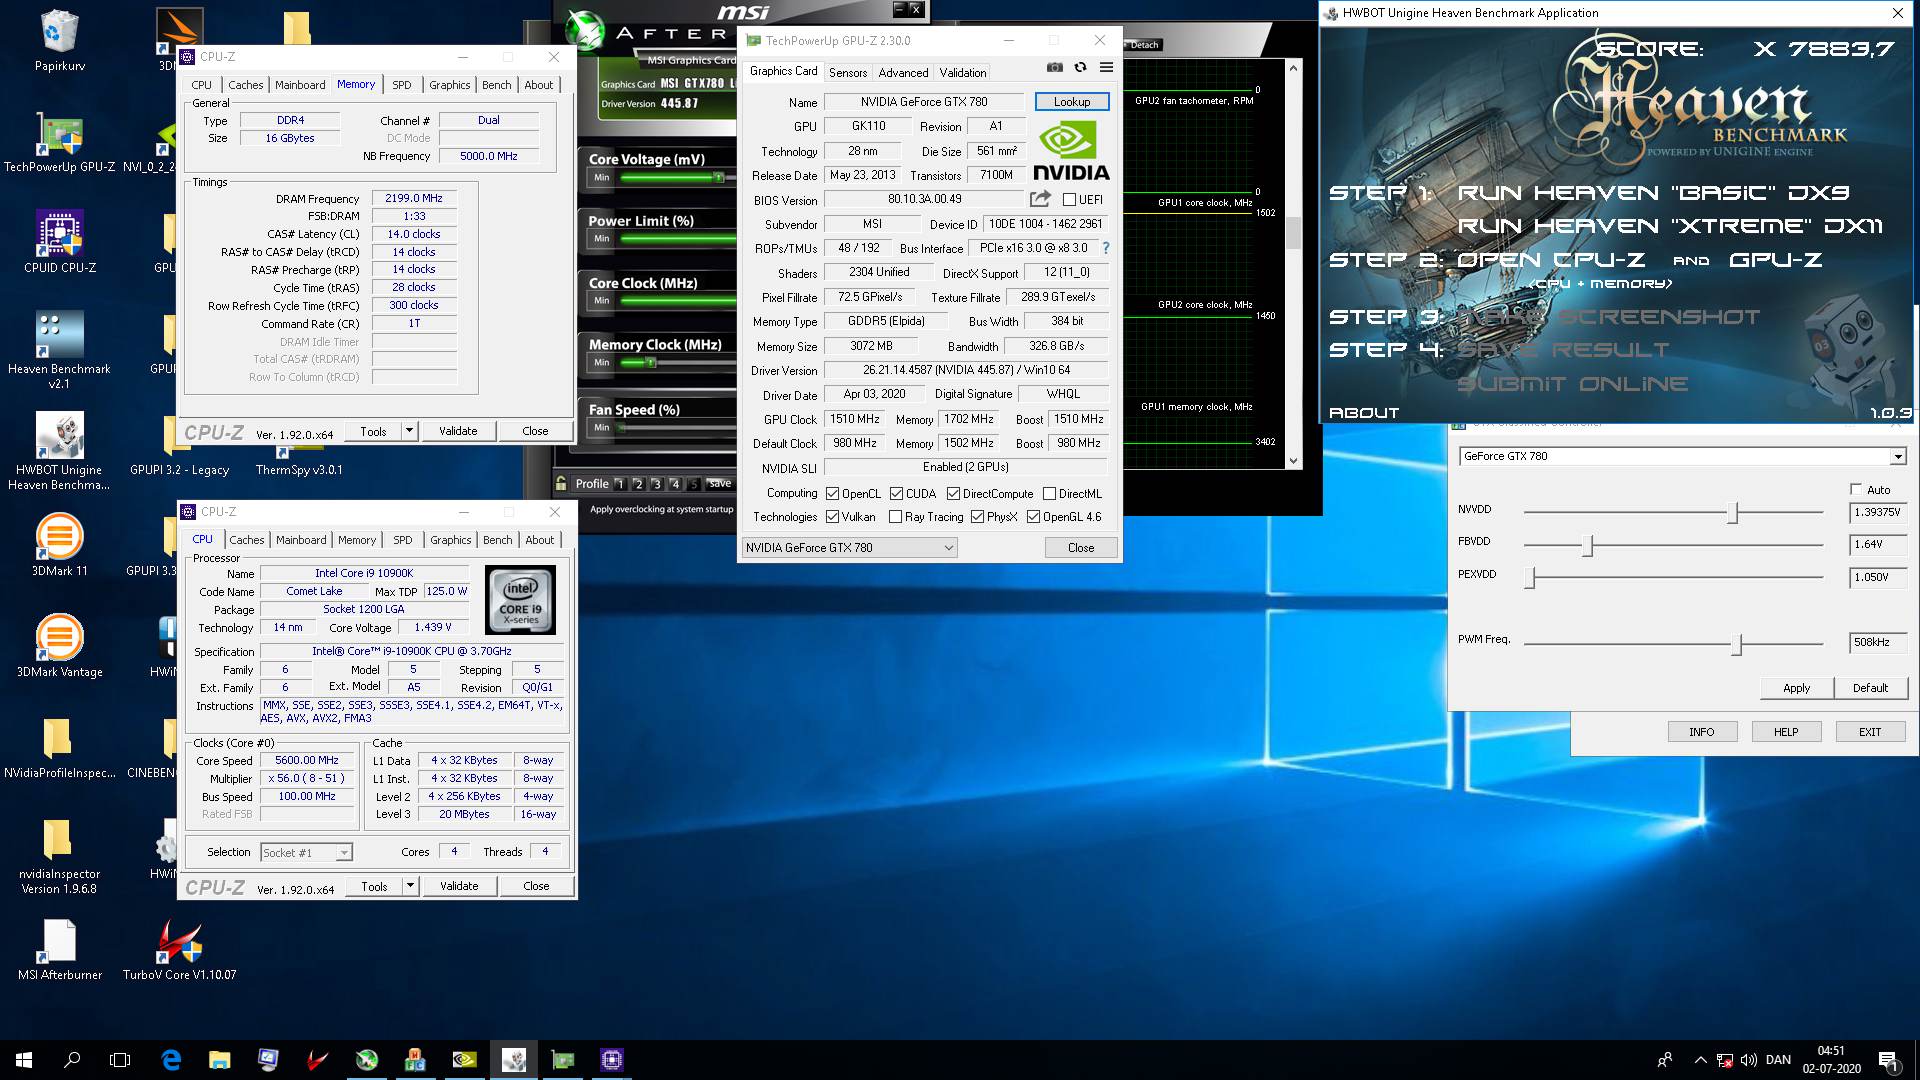Enable the DirectML checkbox
1920x1080 pixels.
click(1049, 493)
